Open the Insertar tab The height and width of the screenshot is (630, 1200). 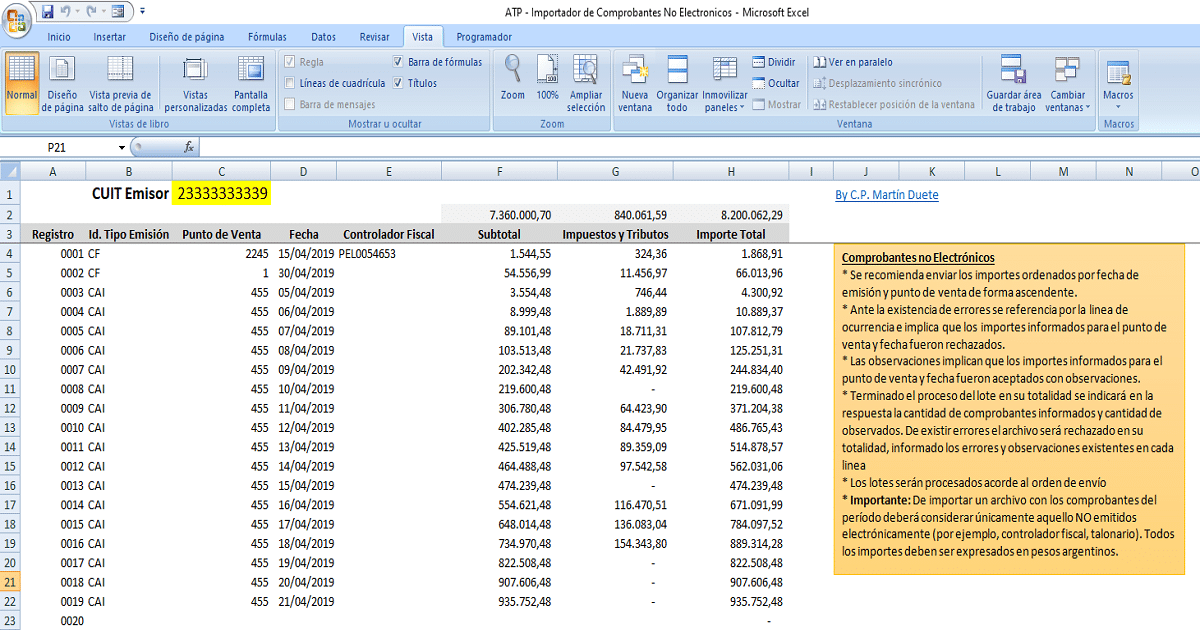tap(109, 37)
